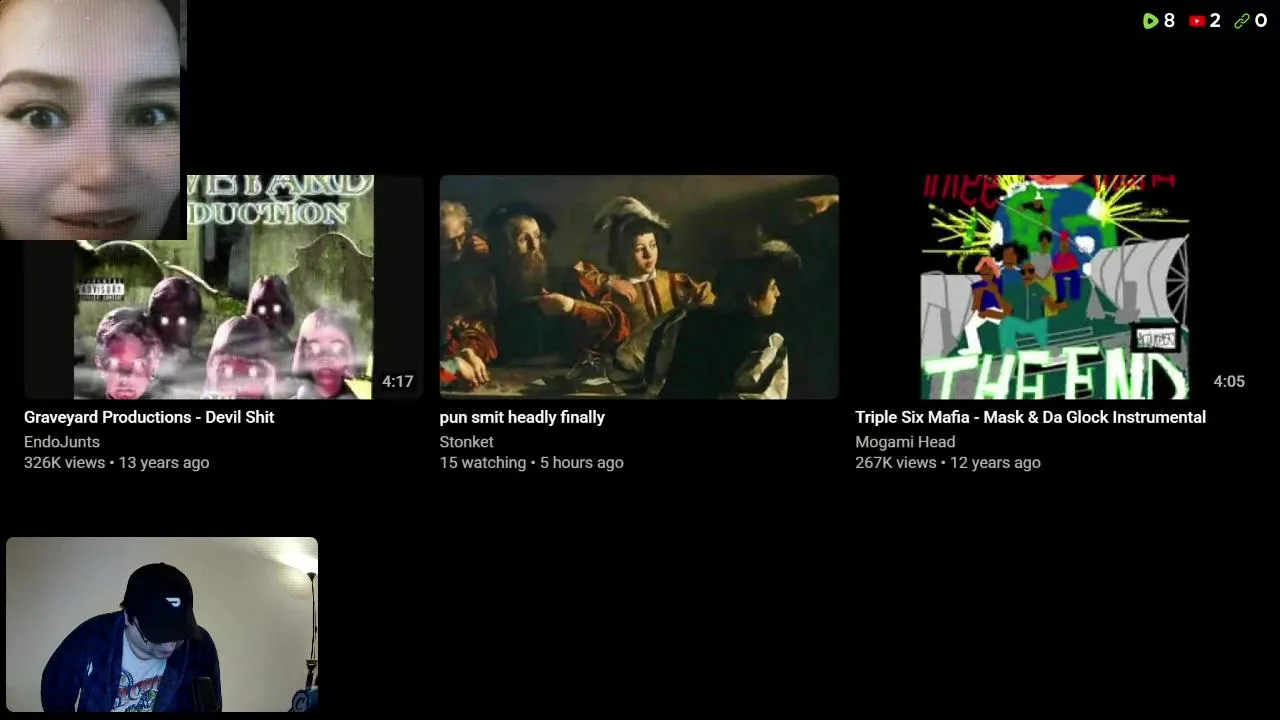Image resolution: width=1280 pixels, height=720 pixels.
Task: Open title 'Triple Six Mafia - Mask & Da Glock Instrumental'
Action: tap(1030, 417)
